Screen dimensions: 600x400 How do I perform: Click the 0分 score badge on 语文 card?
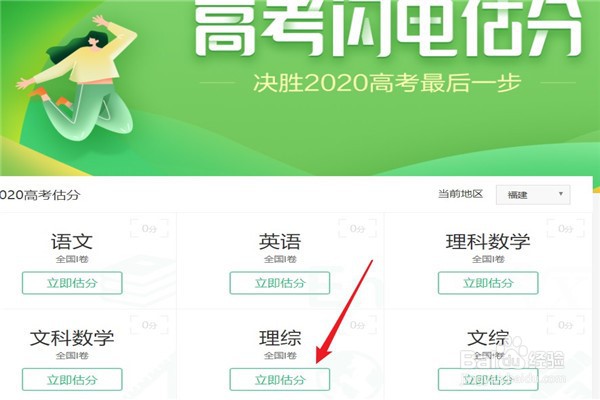pyautogui.click(x=149, y=229)
